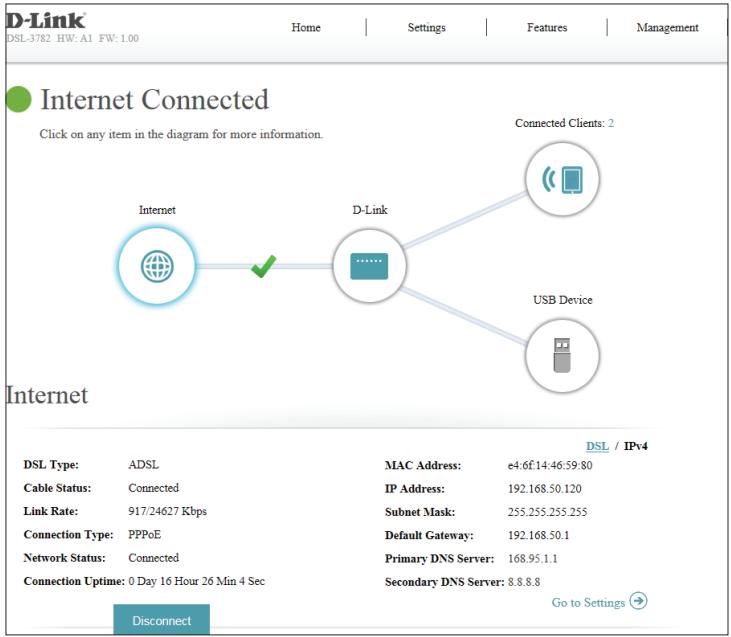Screen dimensions: 731x637
Task: Open the Features menu
Action: click(547, 28)
